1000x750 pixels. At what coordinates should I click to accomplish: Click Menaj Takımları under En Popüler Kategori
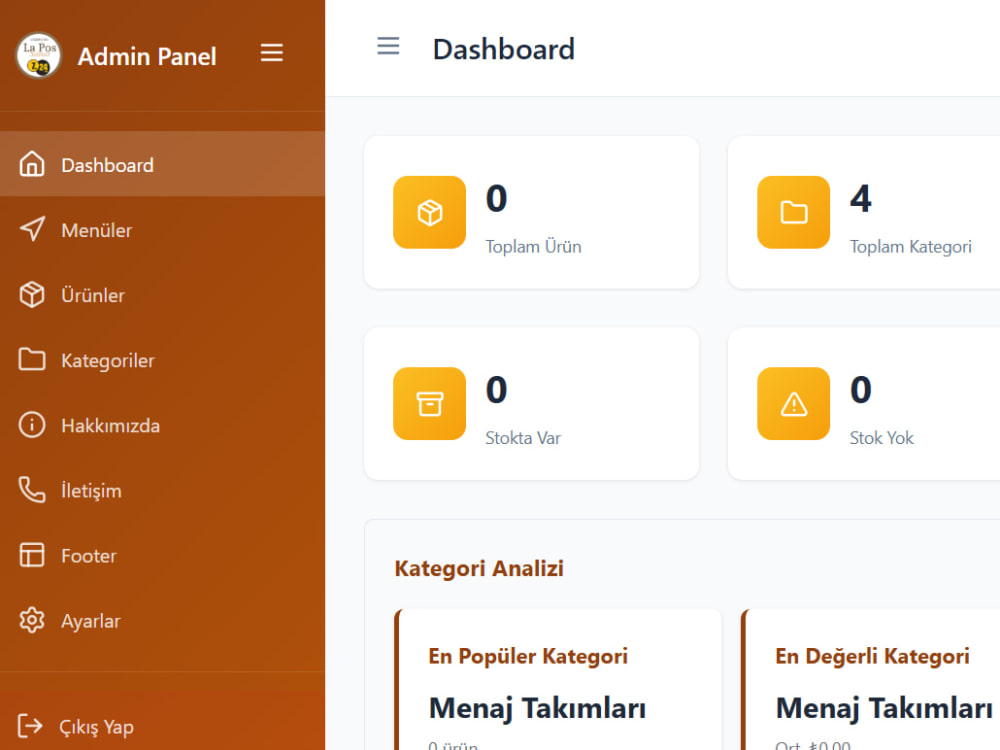pos(538,709)
